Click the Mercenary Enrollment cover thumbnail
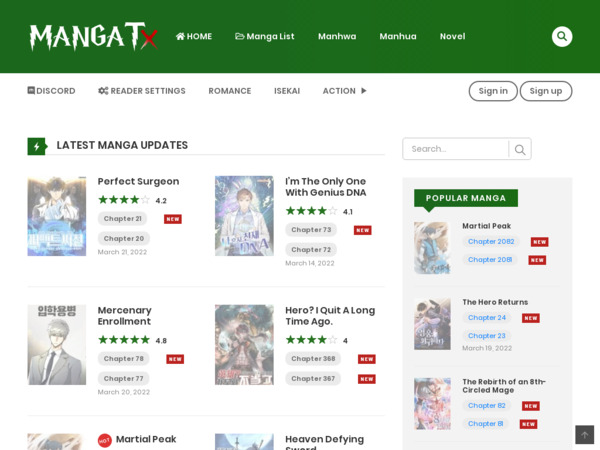 tap(57, 345)
